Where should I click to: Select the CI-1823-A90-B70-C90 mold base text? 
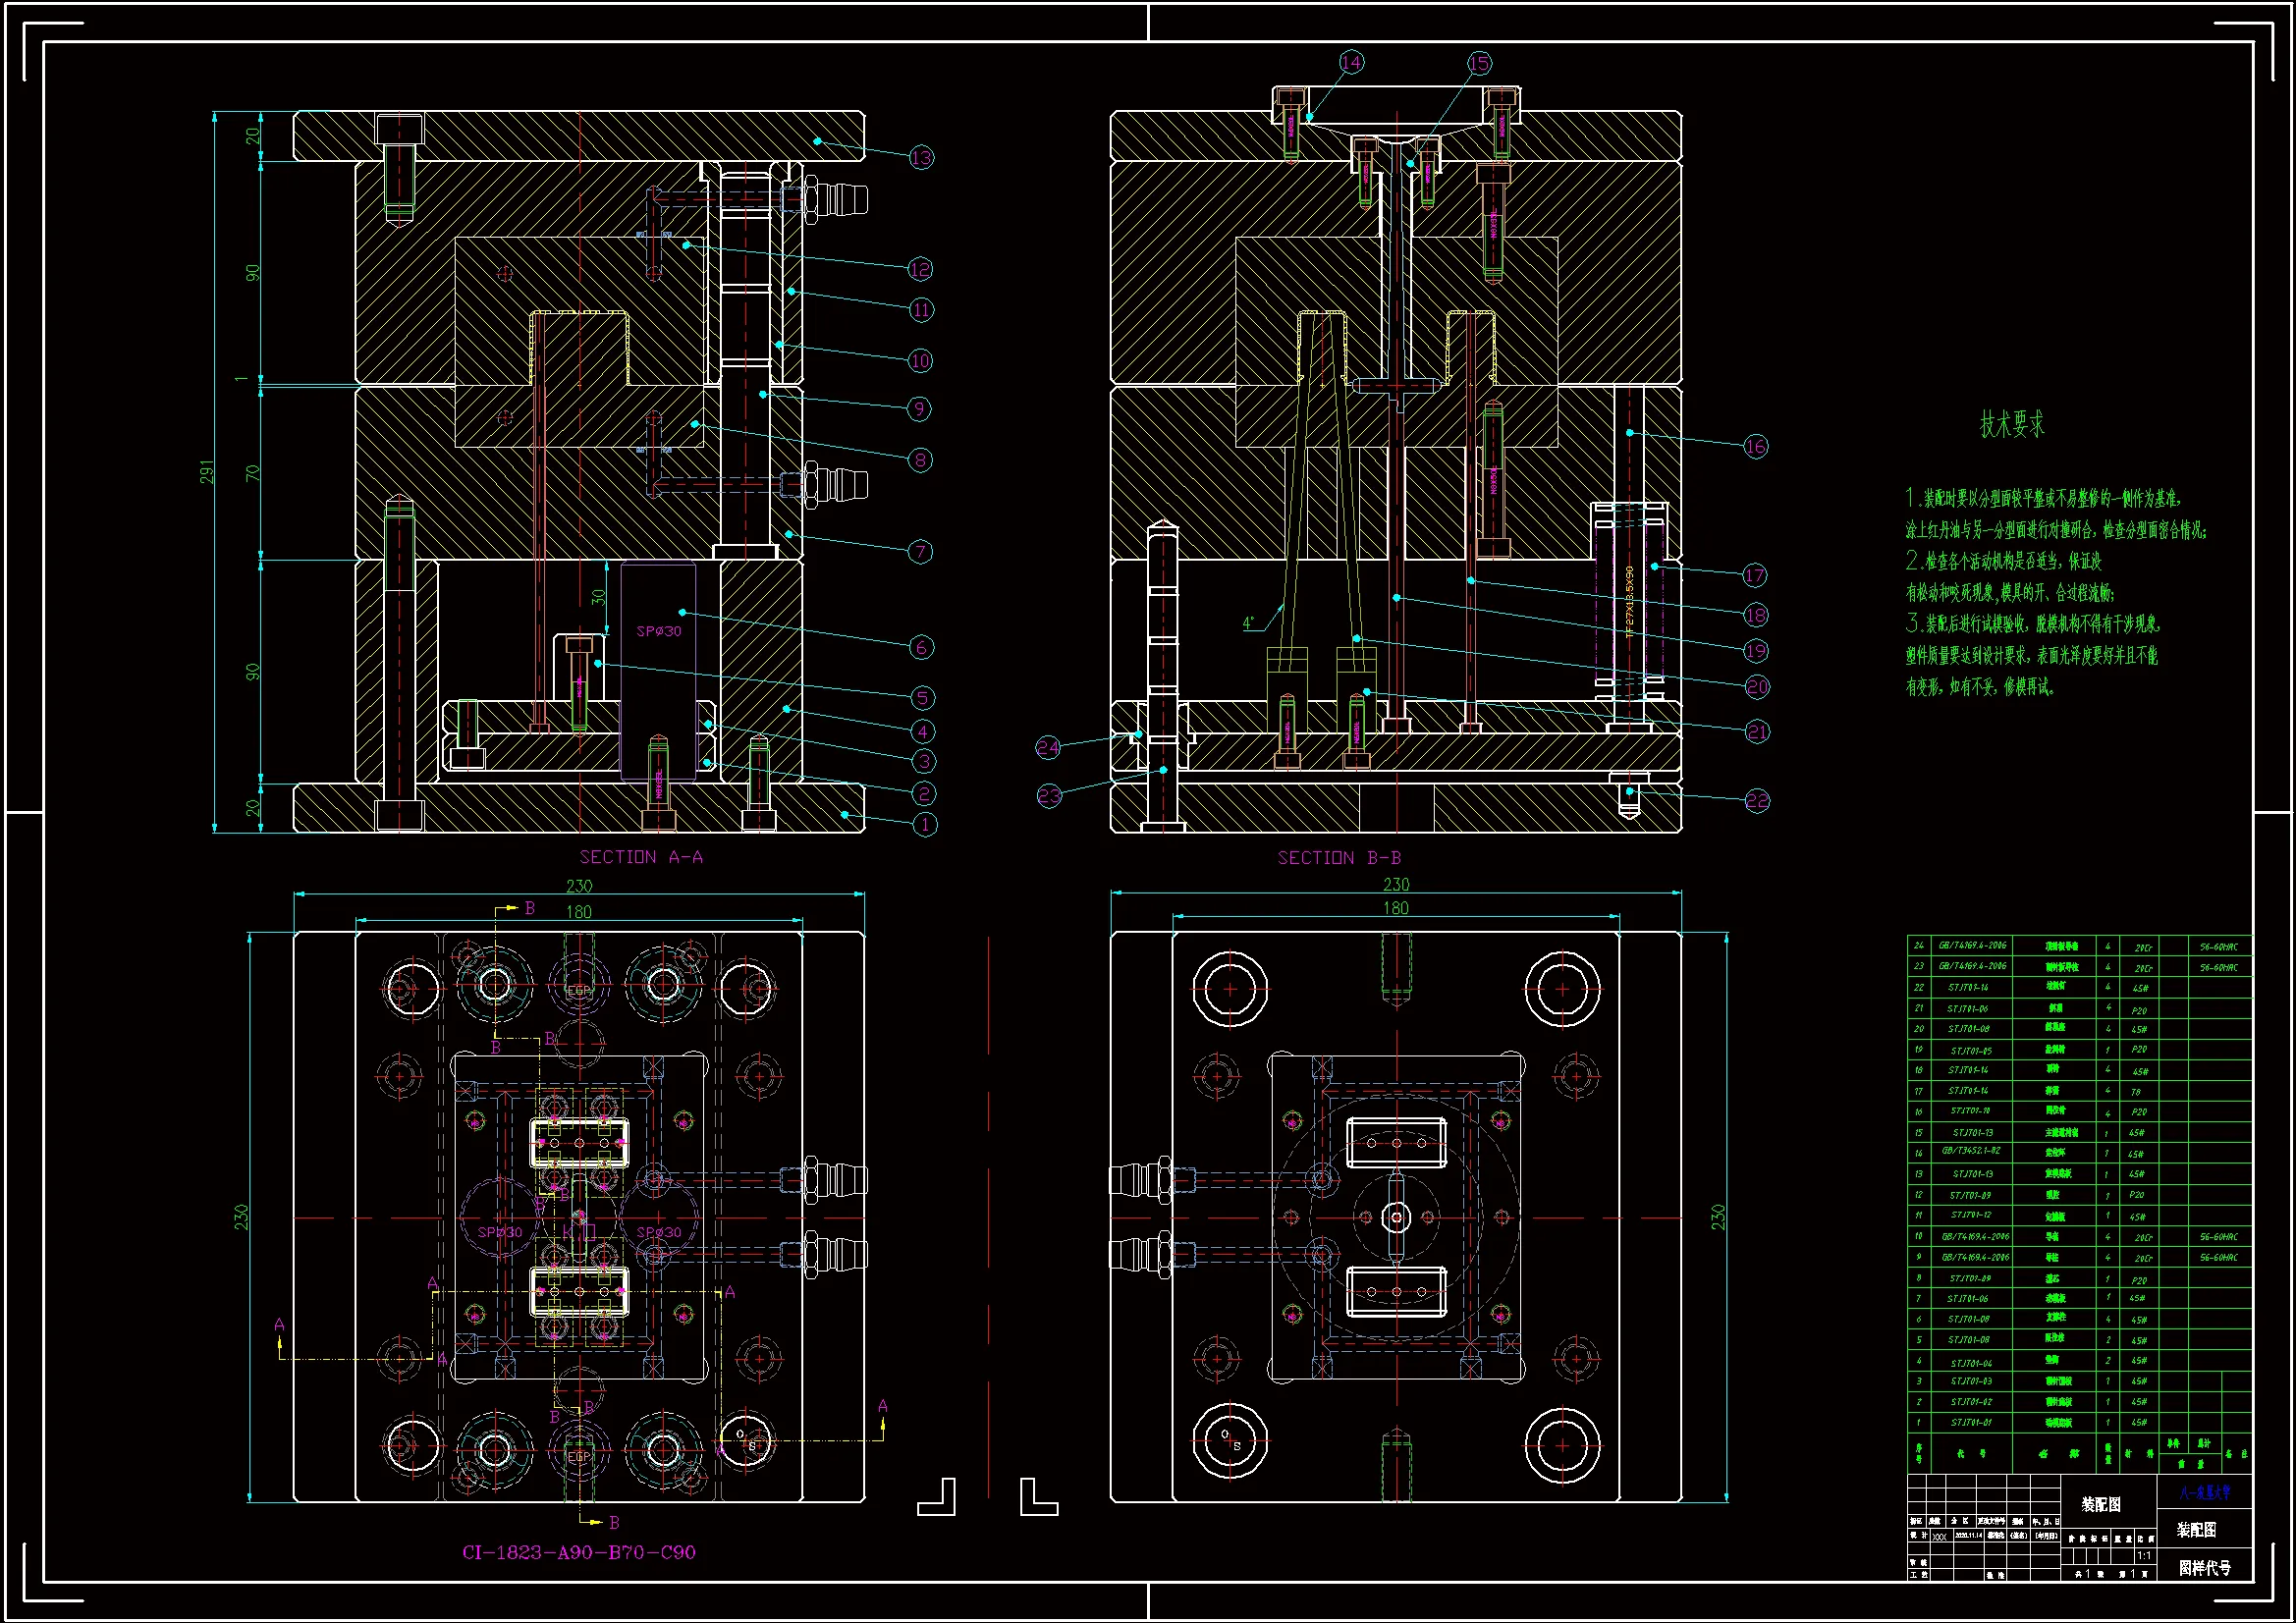pyautogui.click(x=578, y=1552)
